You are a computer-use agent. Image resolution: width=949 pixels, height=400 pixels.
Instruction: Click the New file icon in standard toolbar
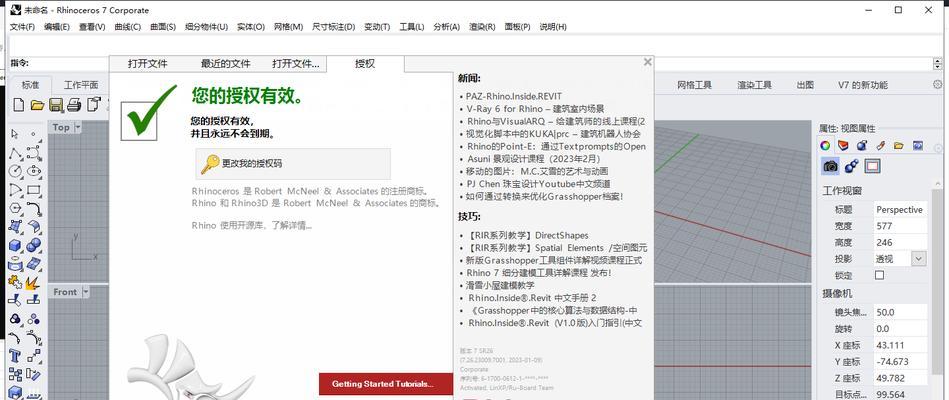tap(18, 104)
